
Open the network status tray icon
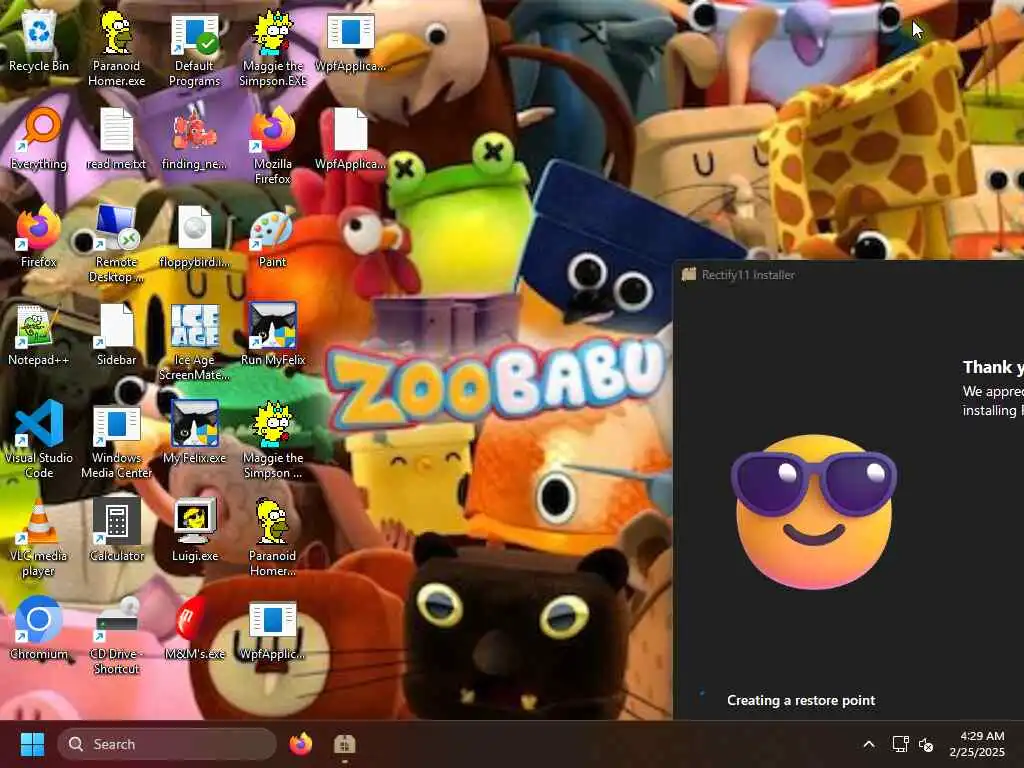click(x=901, y=744)
